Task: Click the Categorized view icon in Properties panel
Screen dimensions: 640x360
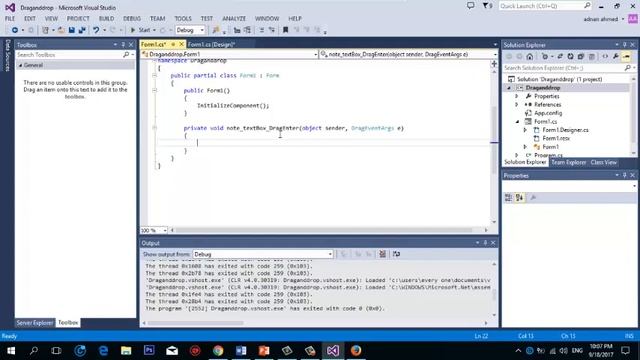Action: (x=509, y=198)
